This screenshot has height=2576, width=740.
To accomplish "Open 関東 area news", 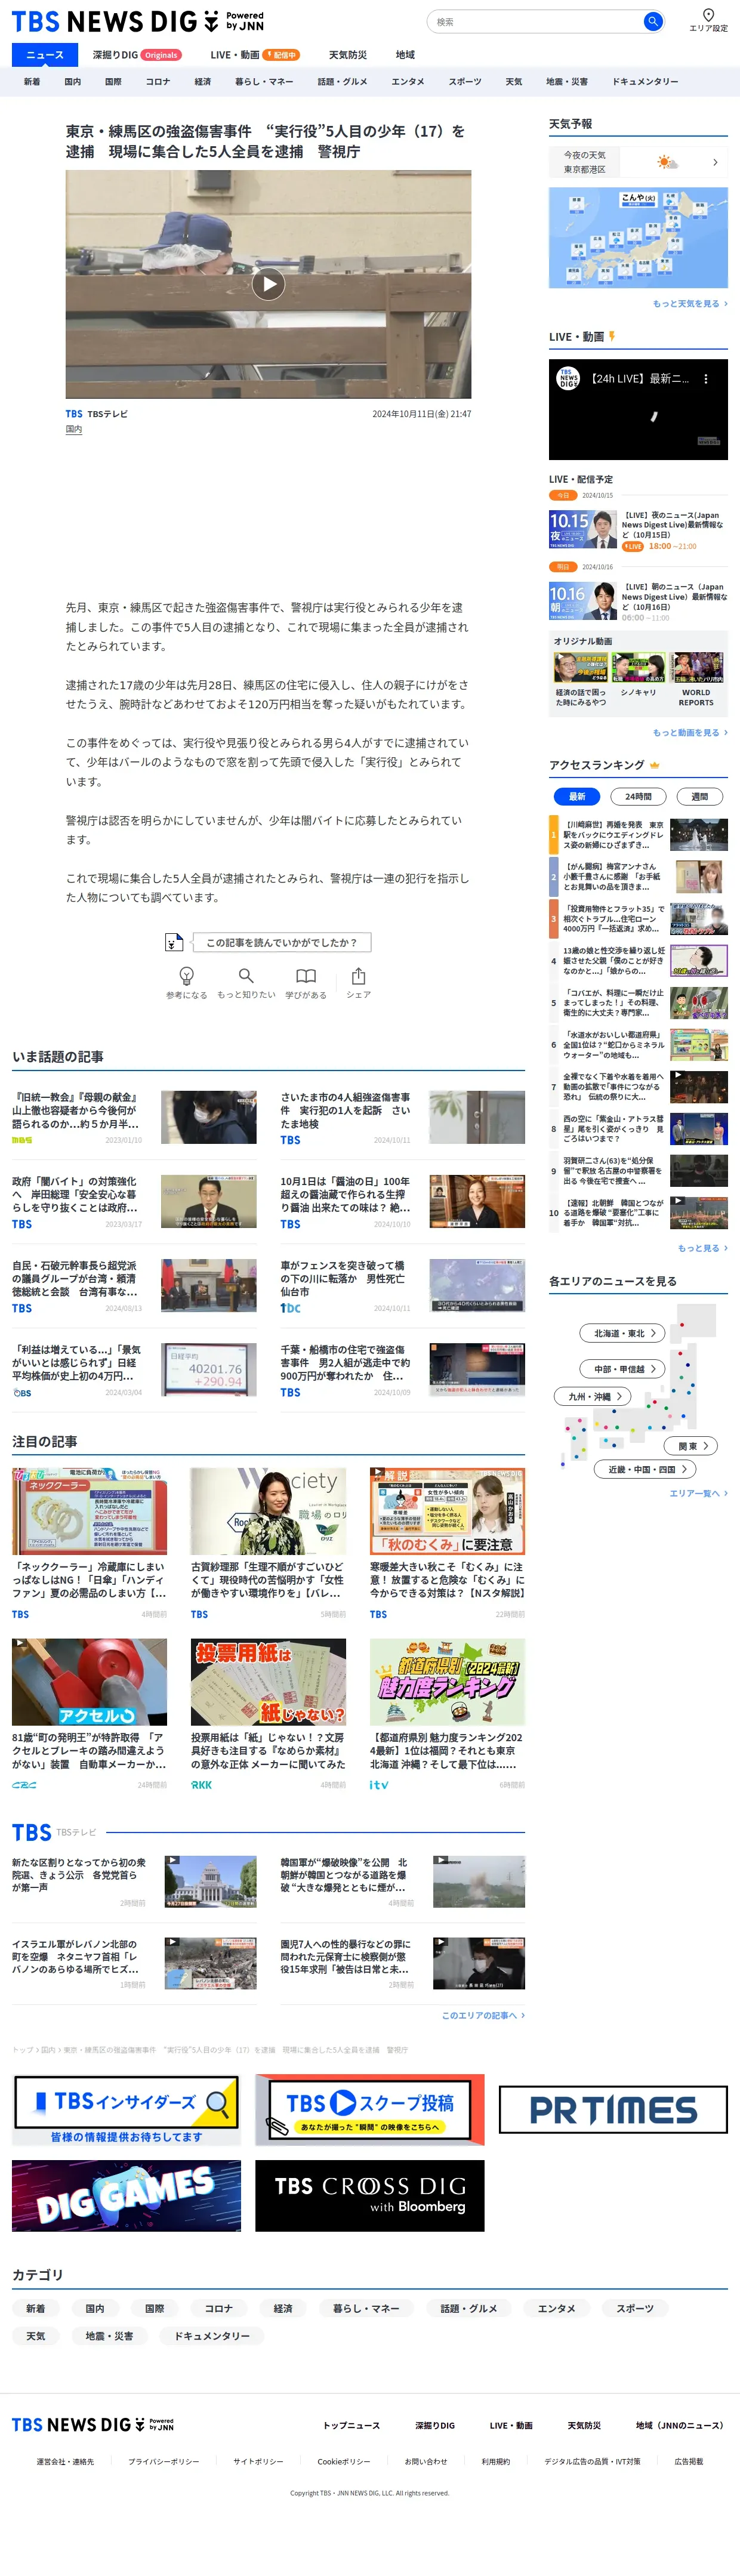I will point(692,1446).
